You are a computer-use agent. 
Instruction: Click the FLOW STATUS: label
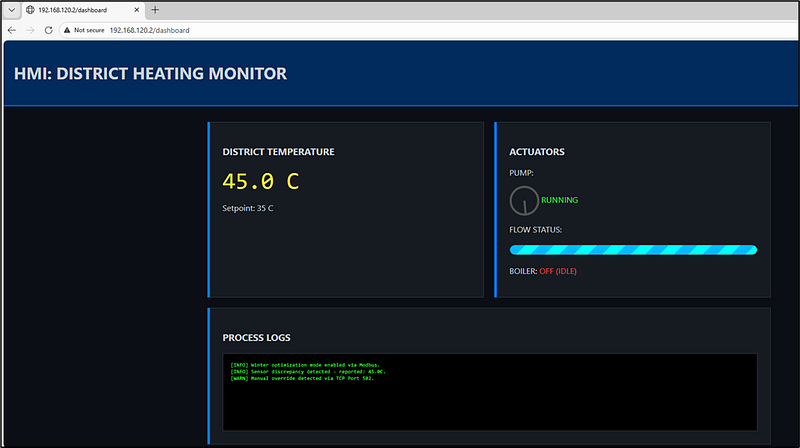pyautogui.click(x=535, y=230)
